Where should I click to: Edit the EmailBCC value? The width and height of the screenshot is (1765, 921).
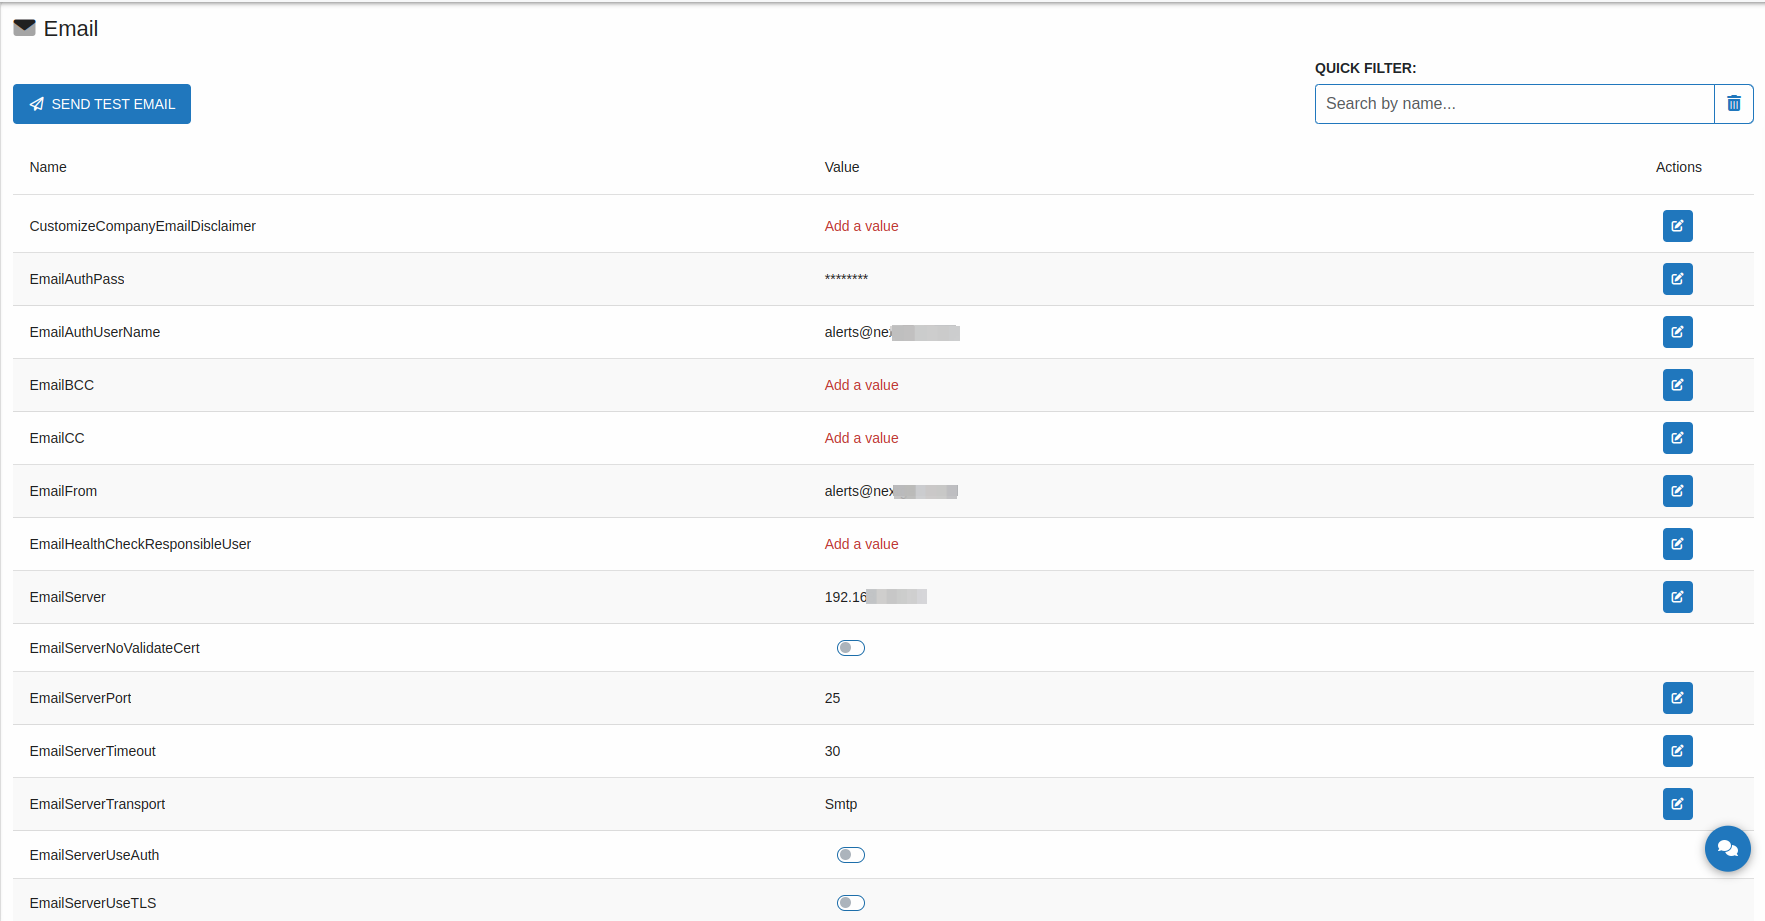click(x=1677, y=385)
